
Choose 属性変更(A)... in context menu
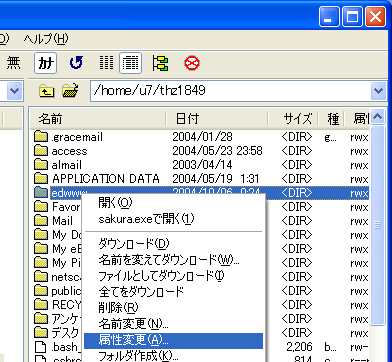coord(173,340)
